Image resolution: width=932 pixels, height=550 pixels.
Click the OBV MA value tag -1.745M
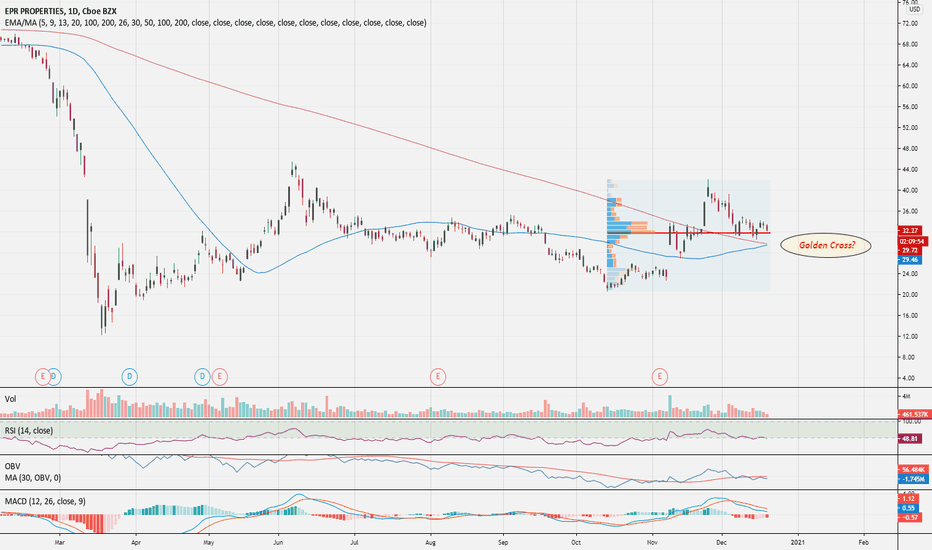point(913,478)
